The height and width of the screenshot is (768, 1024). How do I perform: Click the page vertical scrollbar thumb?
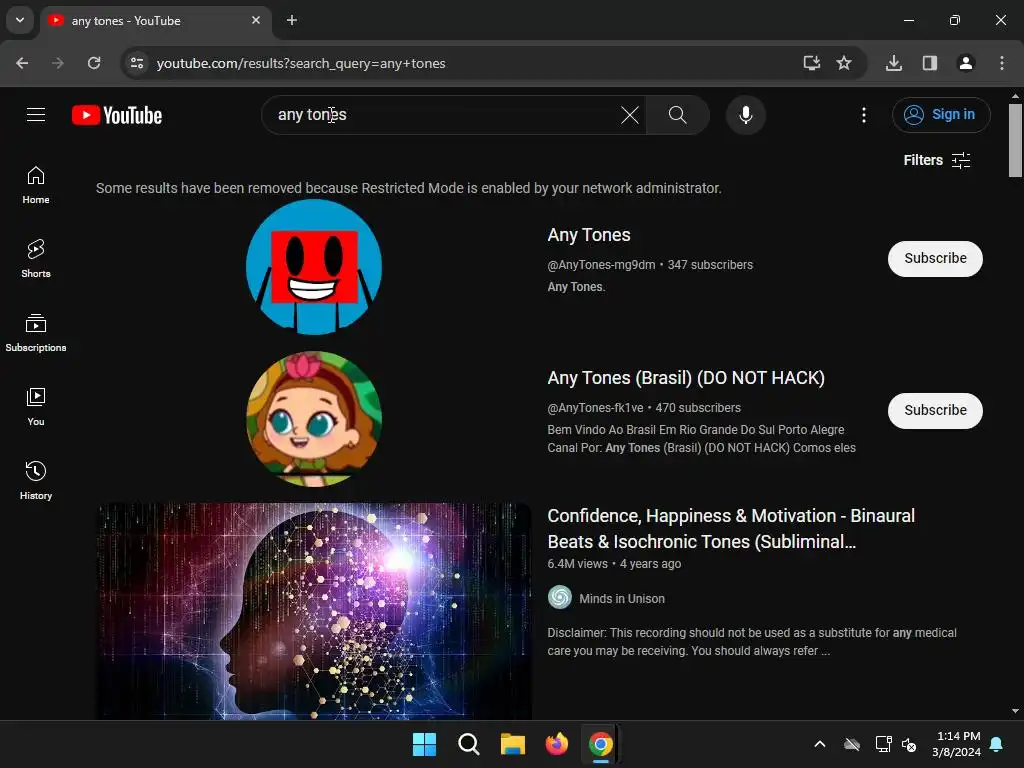1015,140
